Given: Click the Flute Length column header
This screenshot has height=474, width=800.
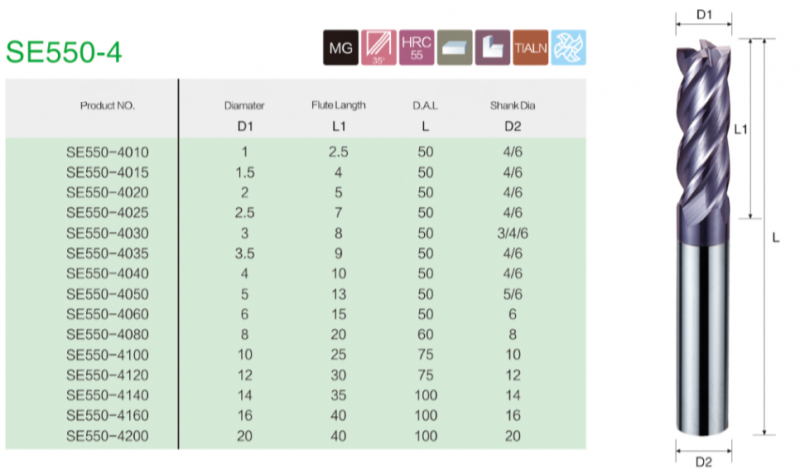Looking at the screenshot, I should pos(339,104).
